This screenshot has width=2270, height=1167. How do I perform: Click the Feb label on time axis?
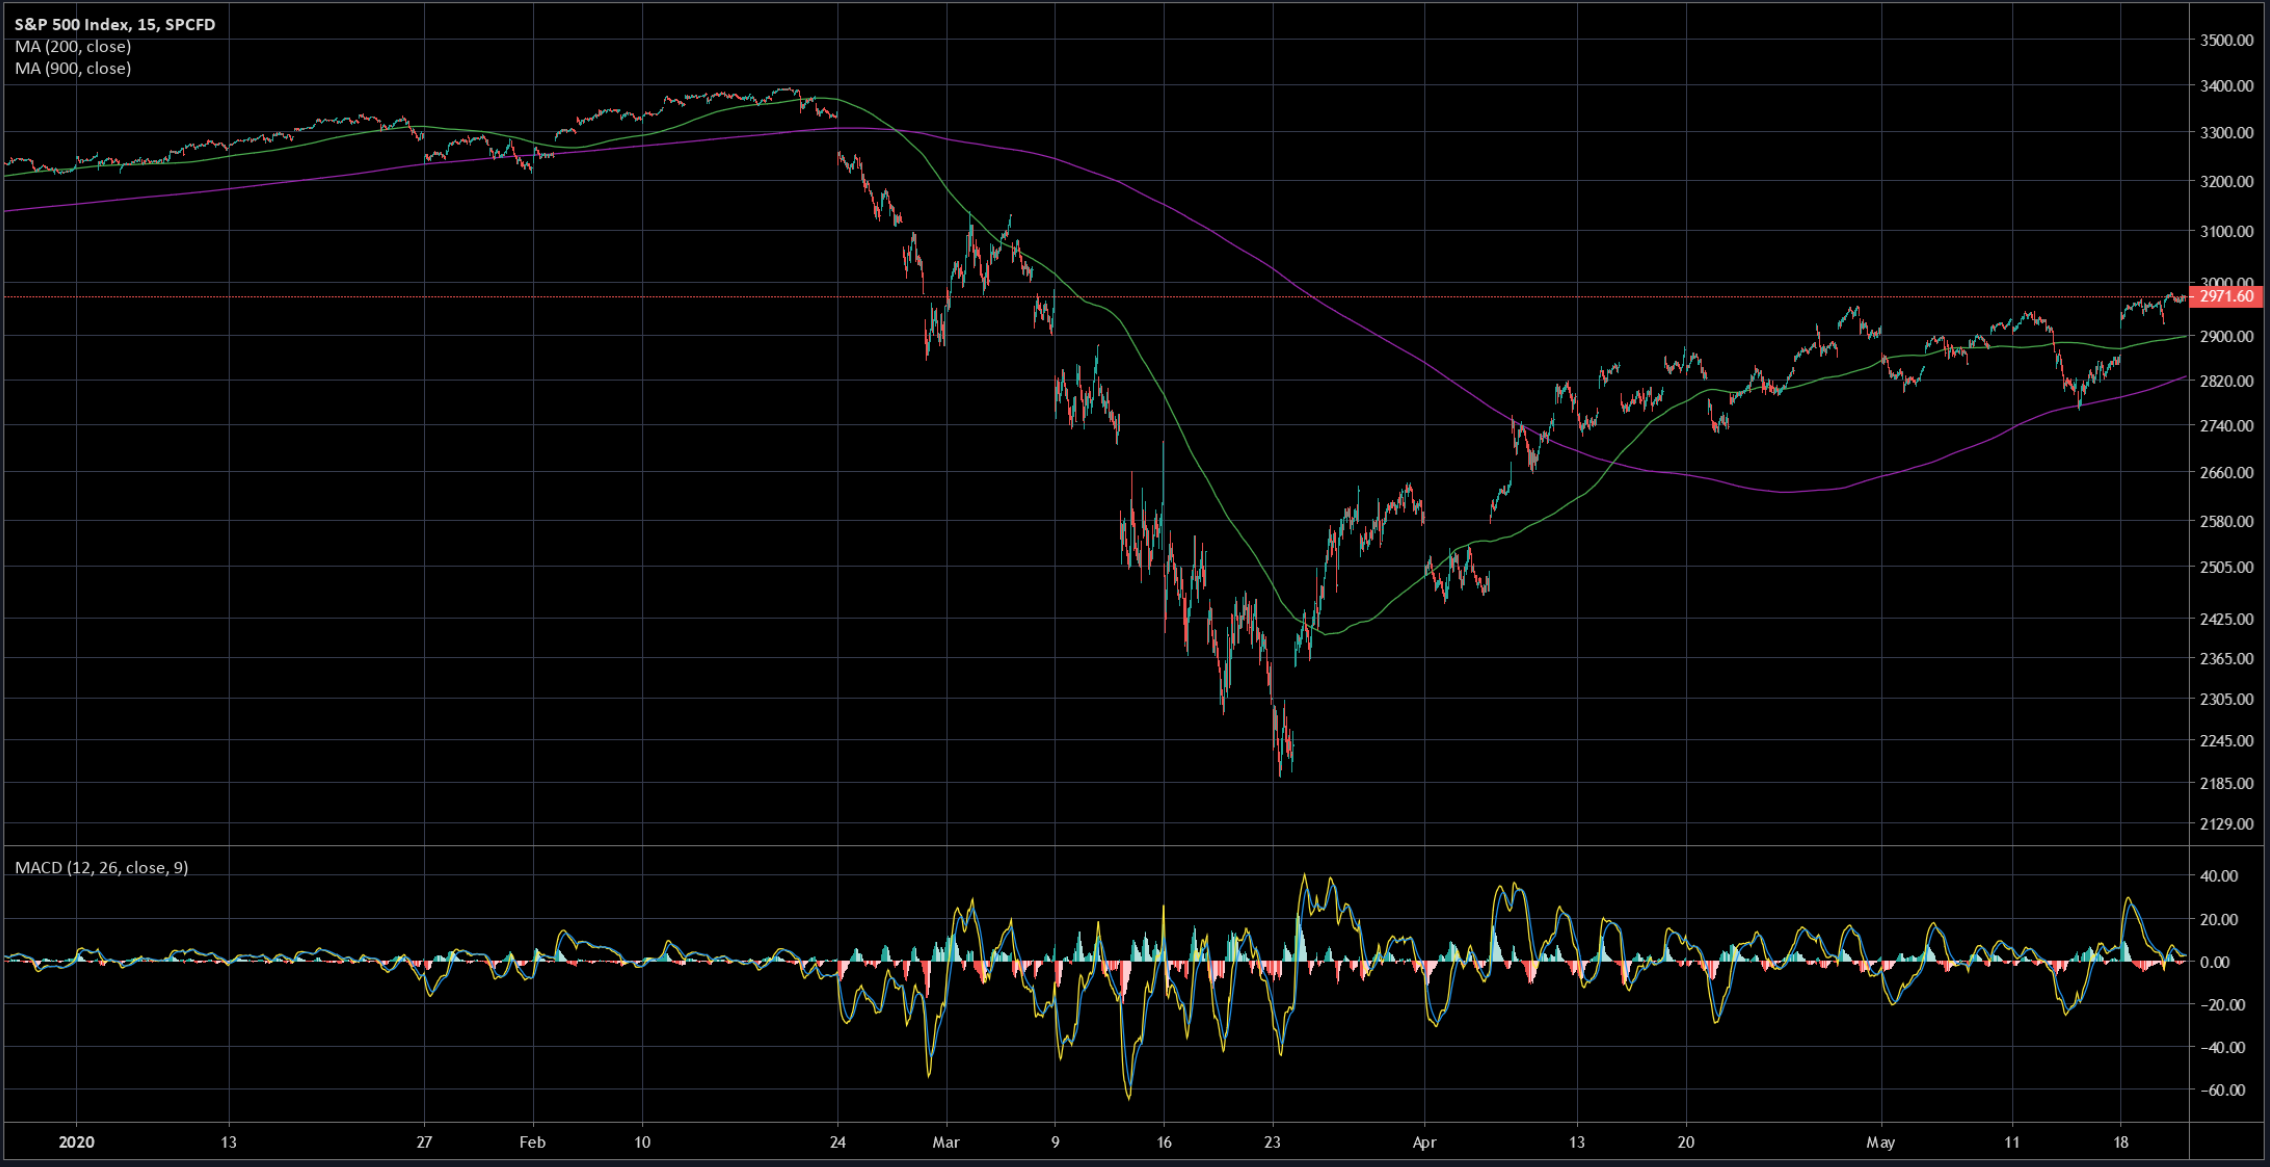point(533,1142)
